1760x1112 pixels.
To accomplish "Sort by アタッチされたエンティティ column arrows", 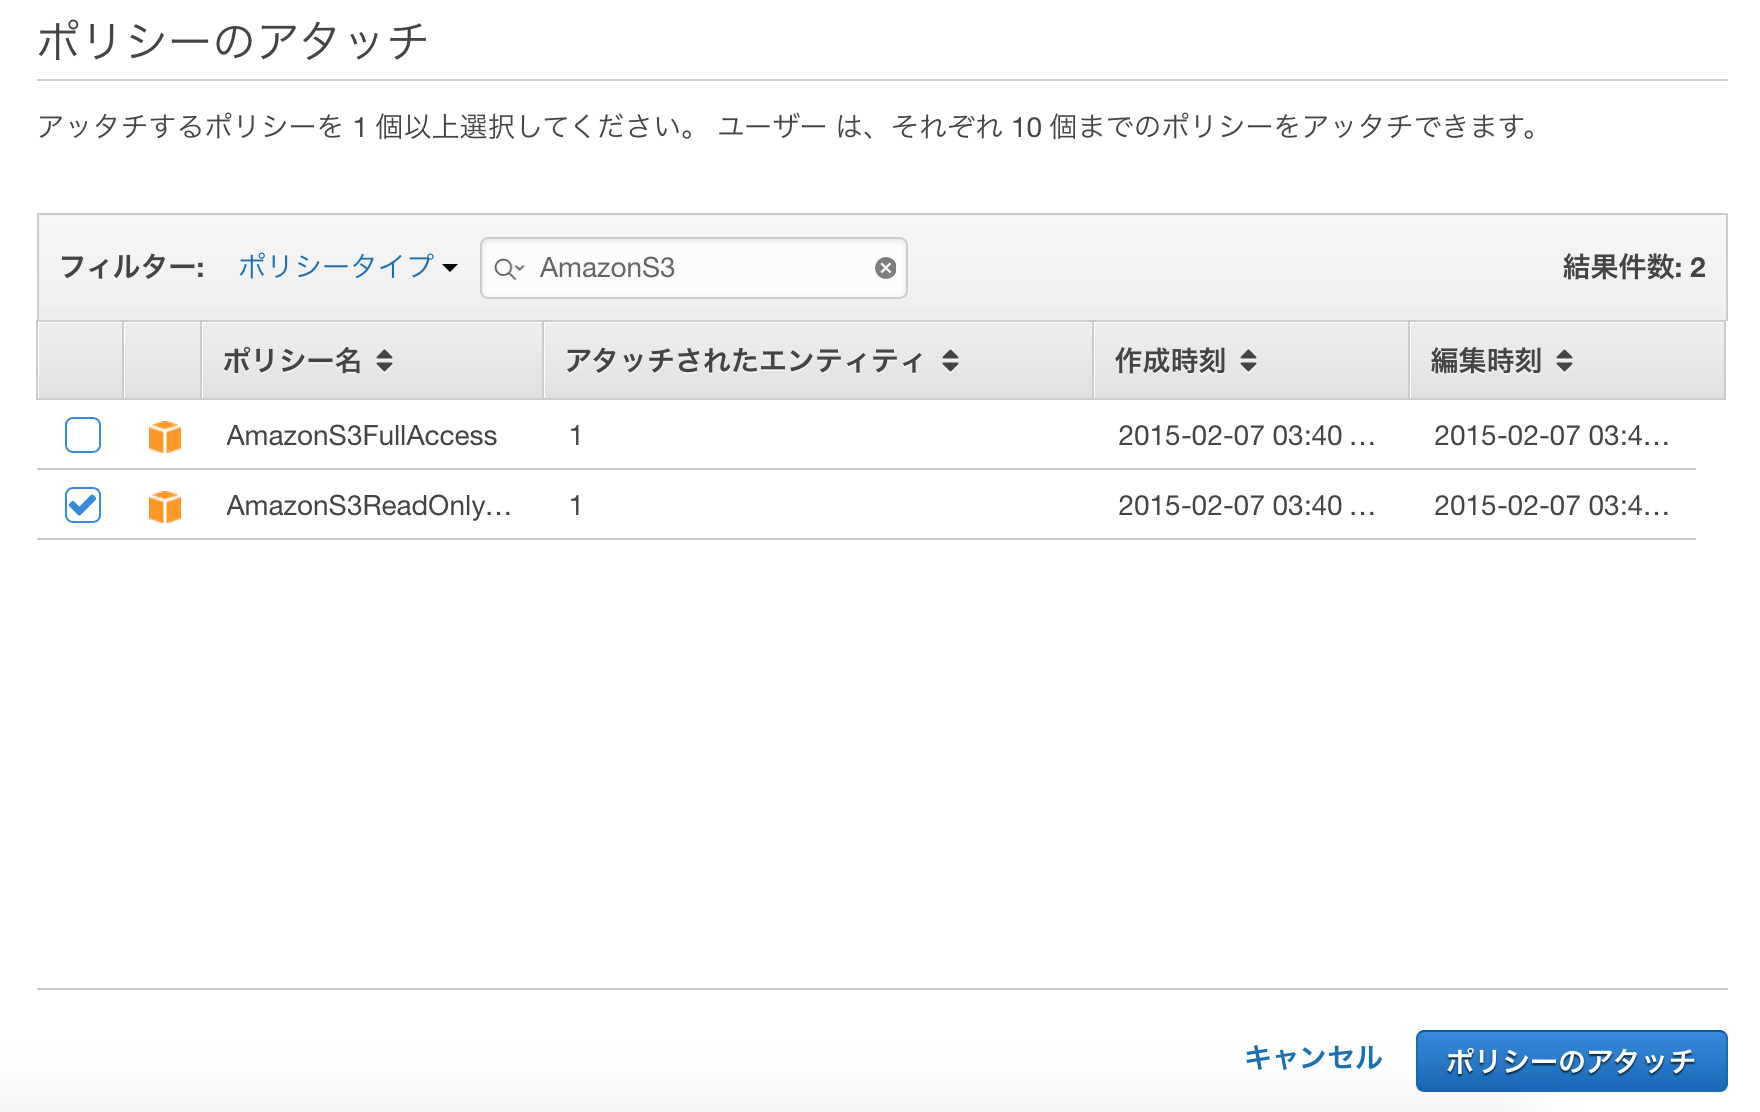I will point(950,361).
